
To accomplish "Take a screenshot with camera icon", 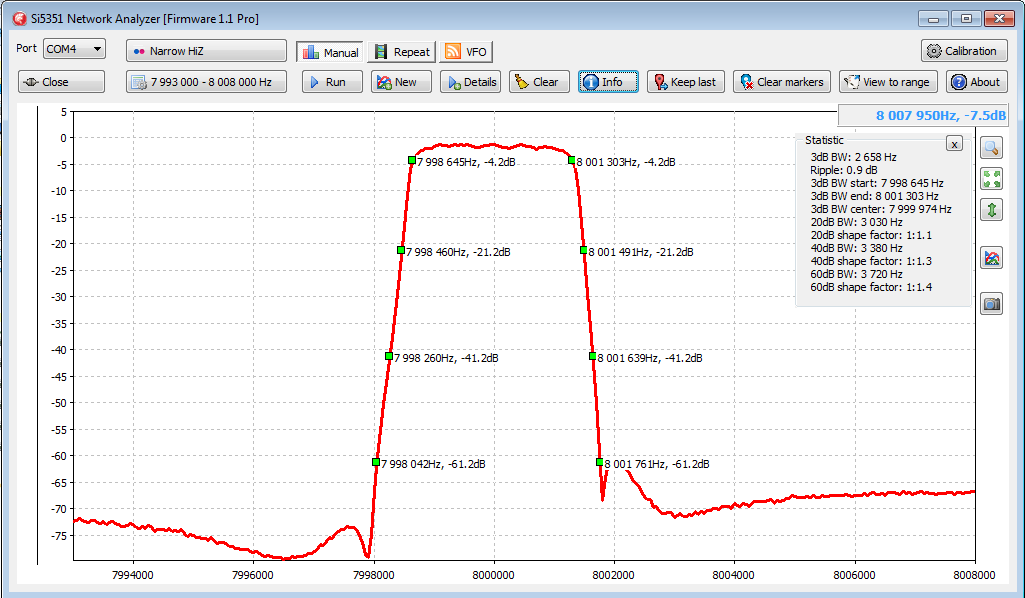I will pyautogui.click(x=992, y=304).
